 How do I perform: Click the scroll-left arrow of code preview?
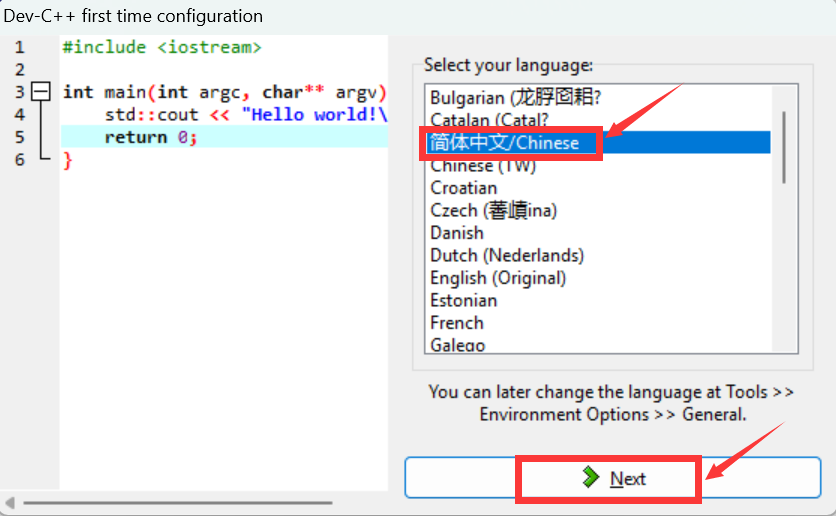pyautogui.click(x=9, y=502)
